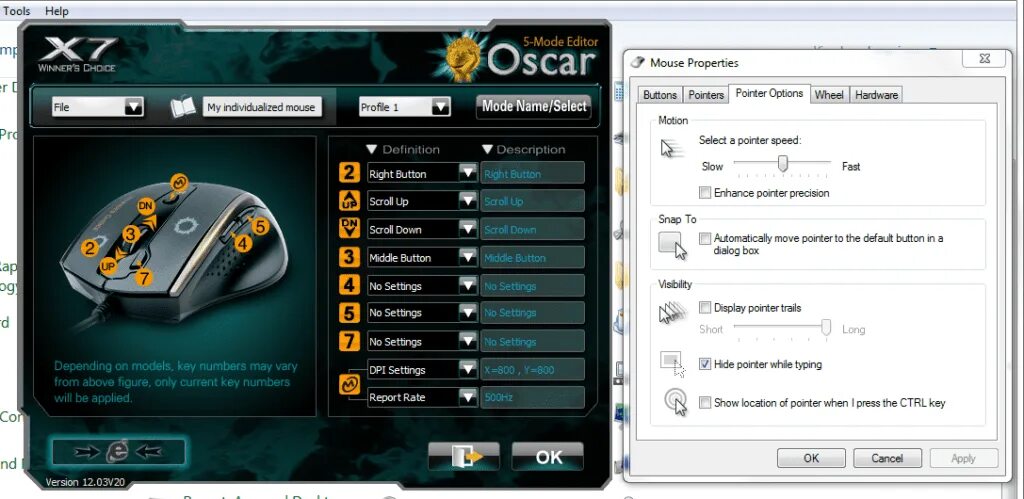The height and width of the screenshot is (499, 1024).
Task: Expand the Right Button definition dropdown
Action: pos(468,173)
